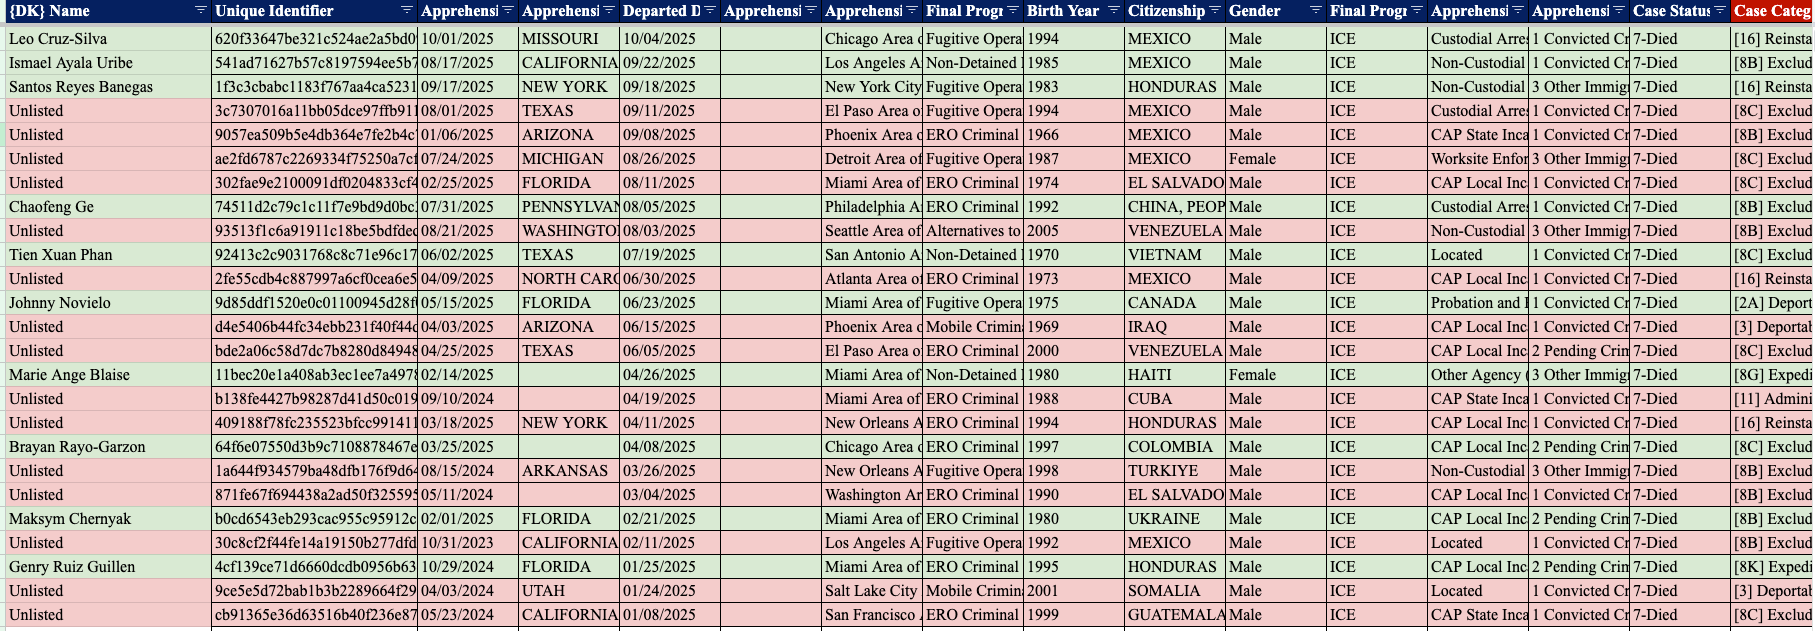Select the Probation and apprehension method cell

[1478, 303]
